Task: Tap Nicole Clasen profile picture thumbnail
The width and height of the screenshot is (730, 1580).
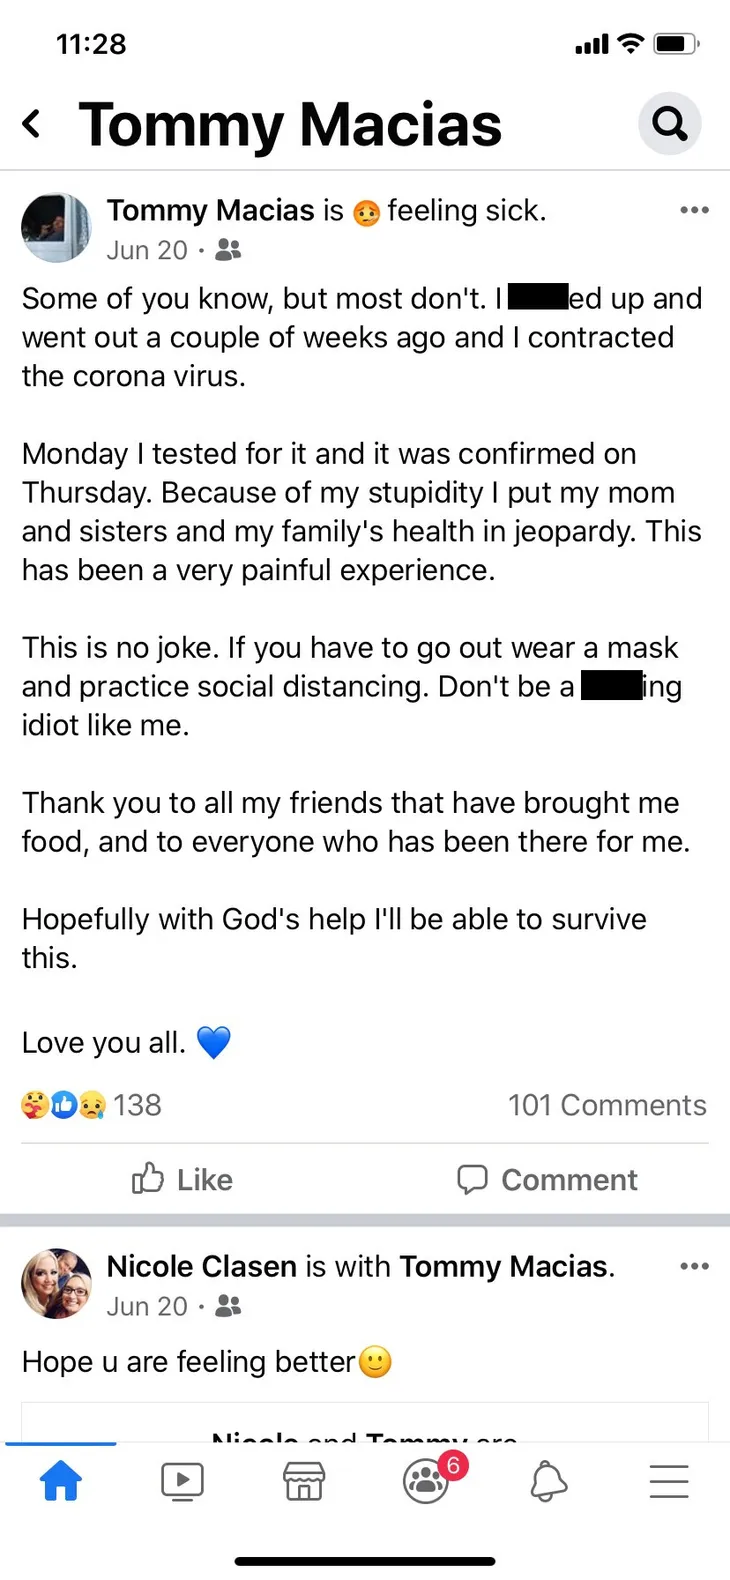Action: (56, 1284)
